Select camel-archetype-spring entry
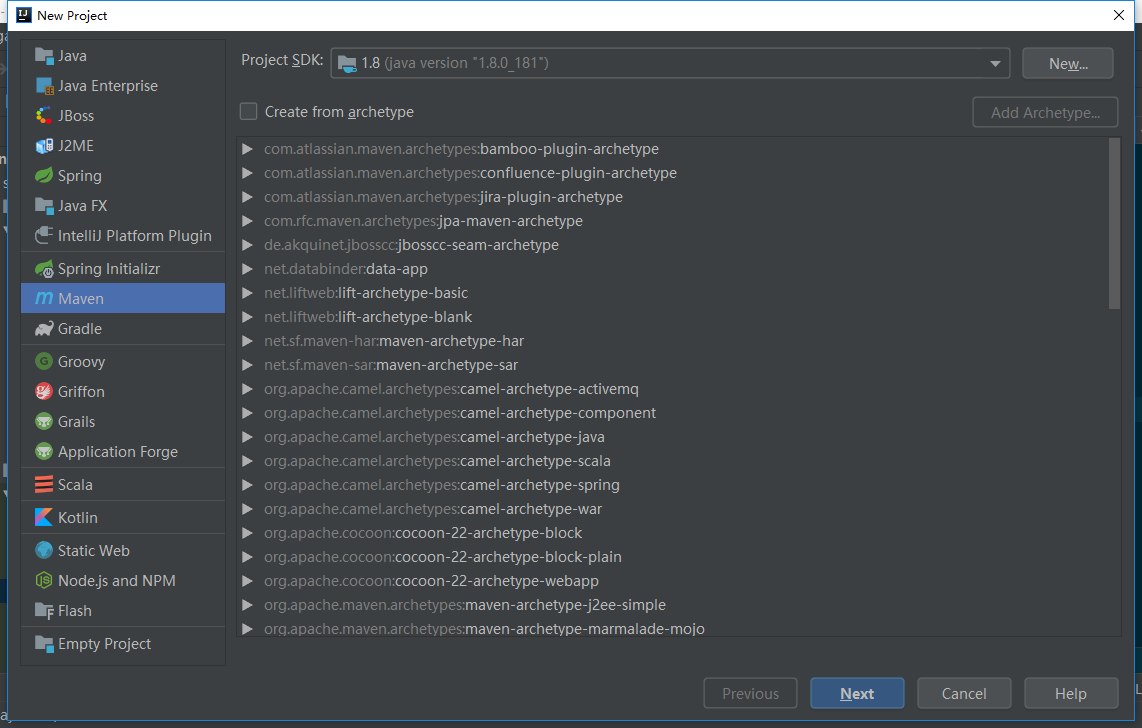 (441, 485)
